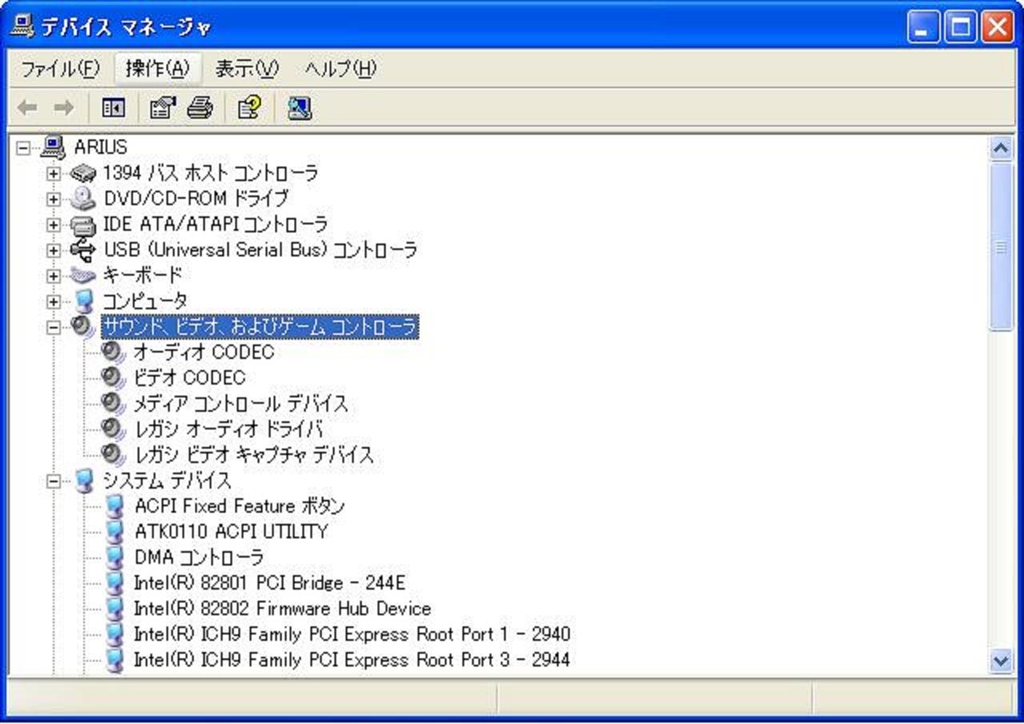Minimize the デバイス マネージャ window
1024x724 pixels.
[x=922, y=27]
